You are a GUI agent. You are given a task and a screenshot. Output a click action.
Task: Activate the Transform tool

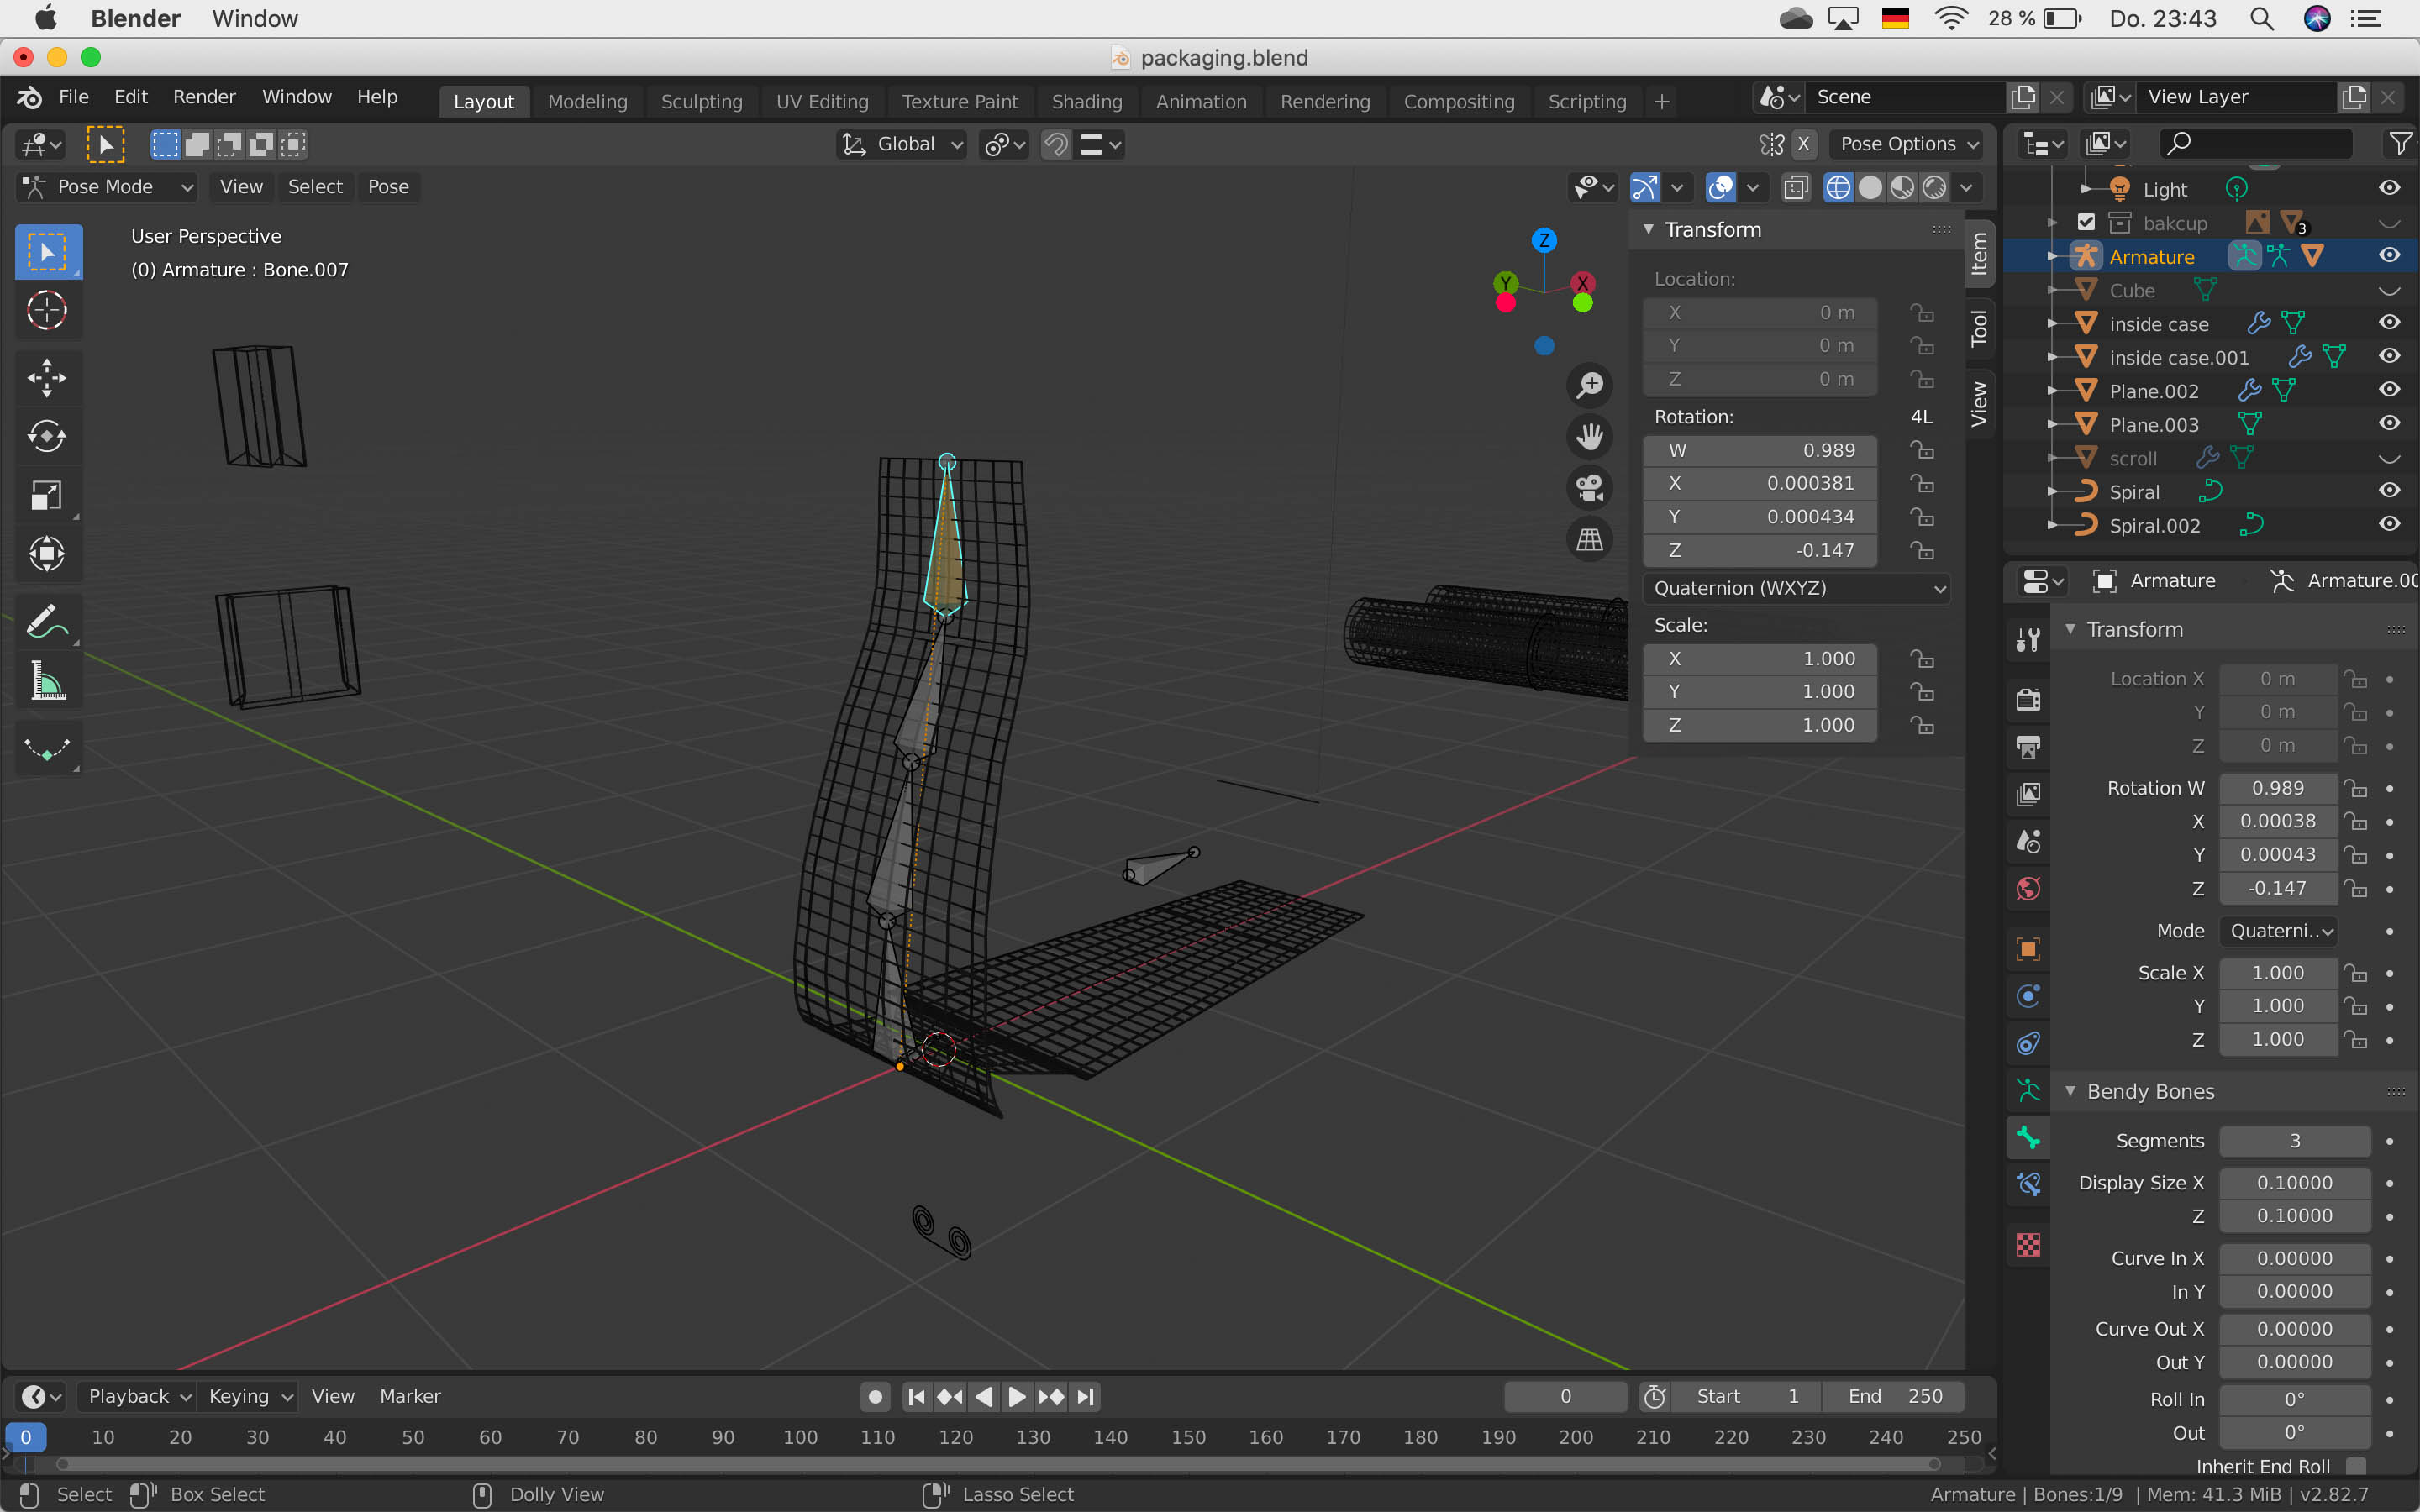point(47,553)
